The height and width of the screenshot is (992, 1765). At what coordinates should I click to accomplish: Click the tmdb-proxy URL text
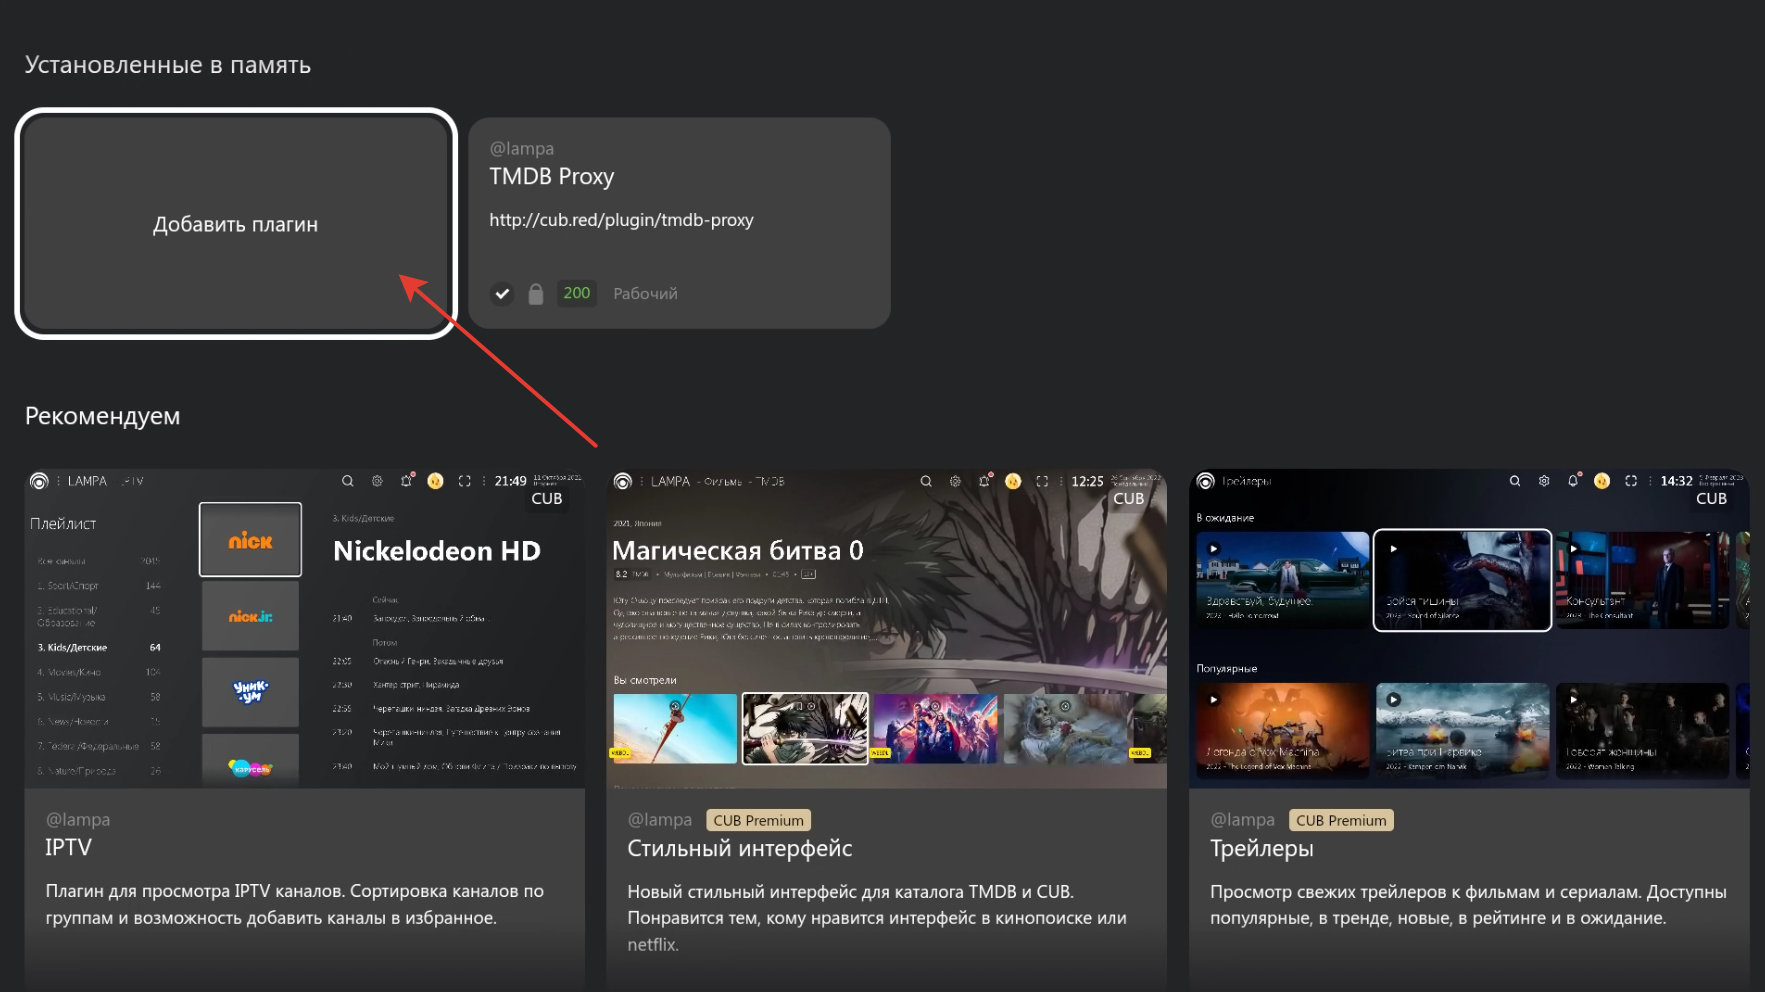621,220
